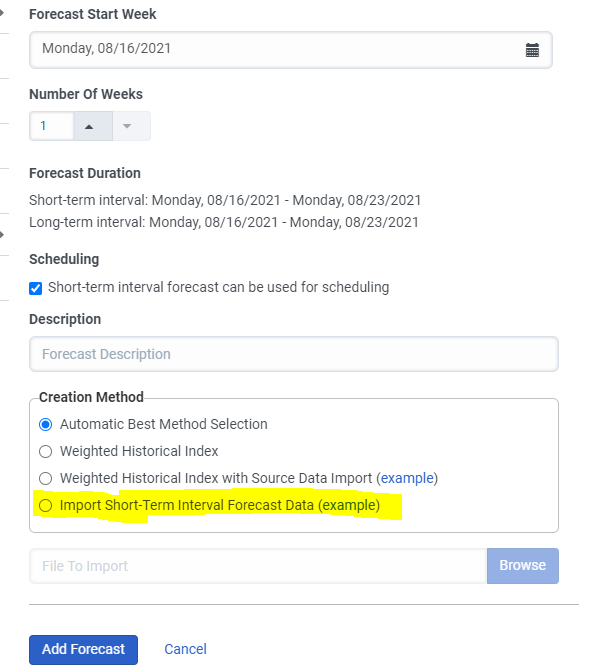Open the Forecast Start Week calendar picker
Image resolution: width=611 pixels, height=671 pixels.
pos(532,49)
